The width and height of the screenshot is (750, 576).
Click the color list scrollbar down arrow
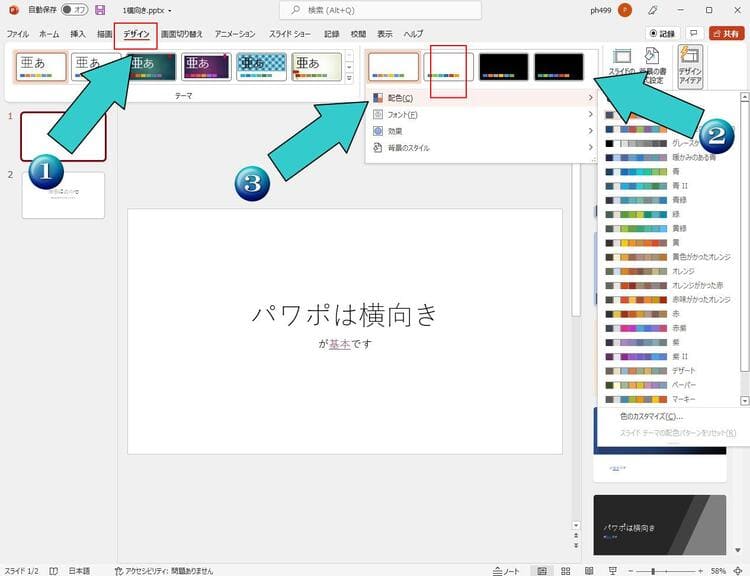click(744, 400)
